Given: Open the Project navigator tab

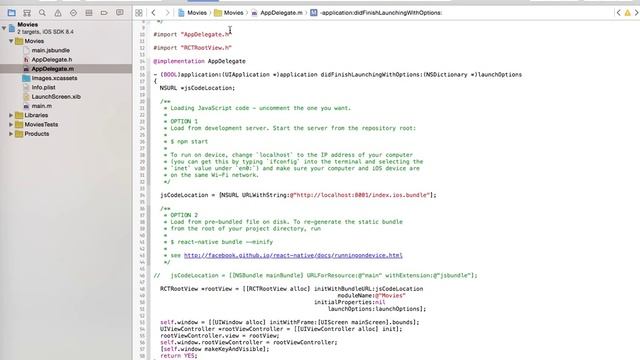Looking at the screenshot, I should pyautogui.click(x=11, y=13).
